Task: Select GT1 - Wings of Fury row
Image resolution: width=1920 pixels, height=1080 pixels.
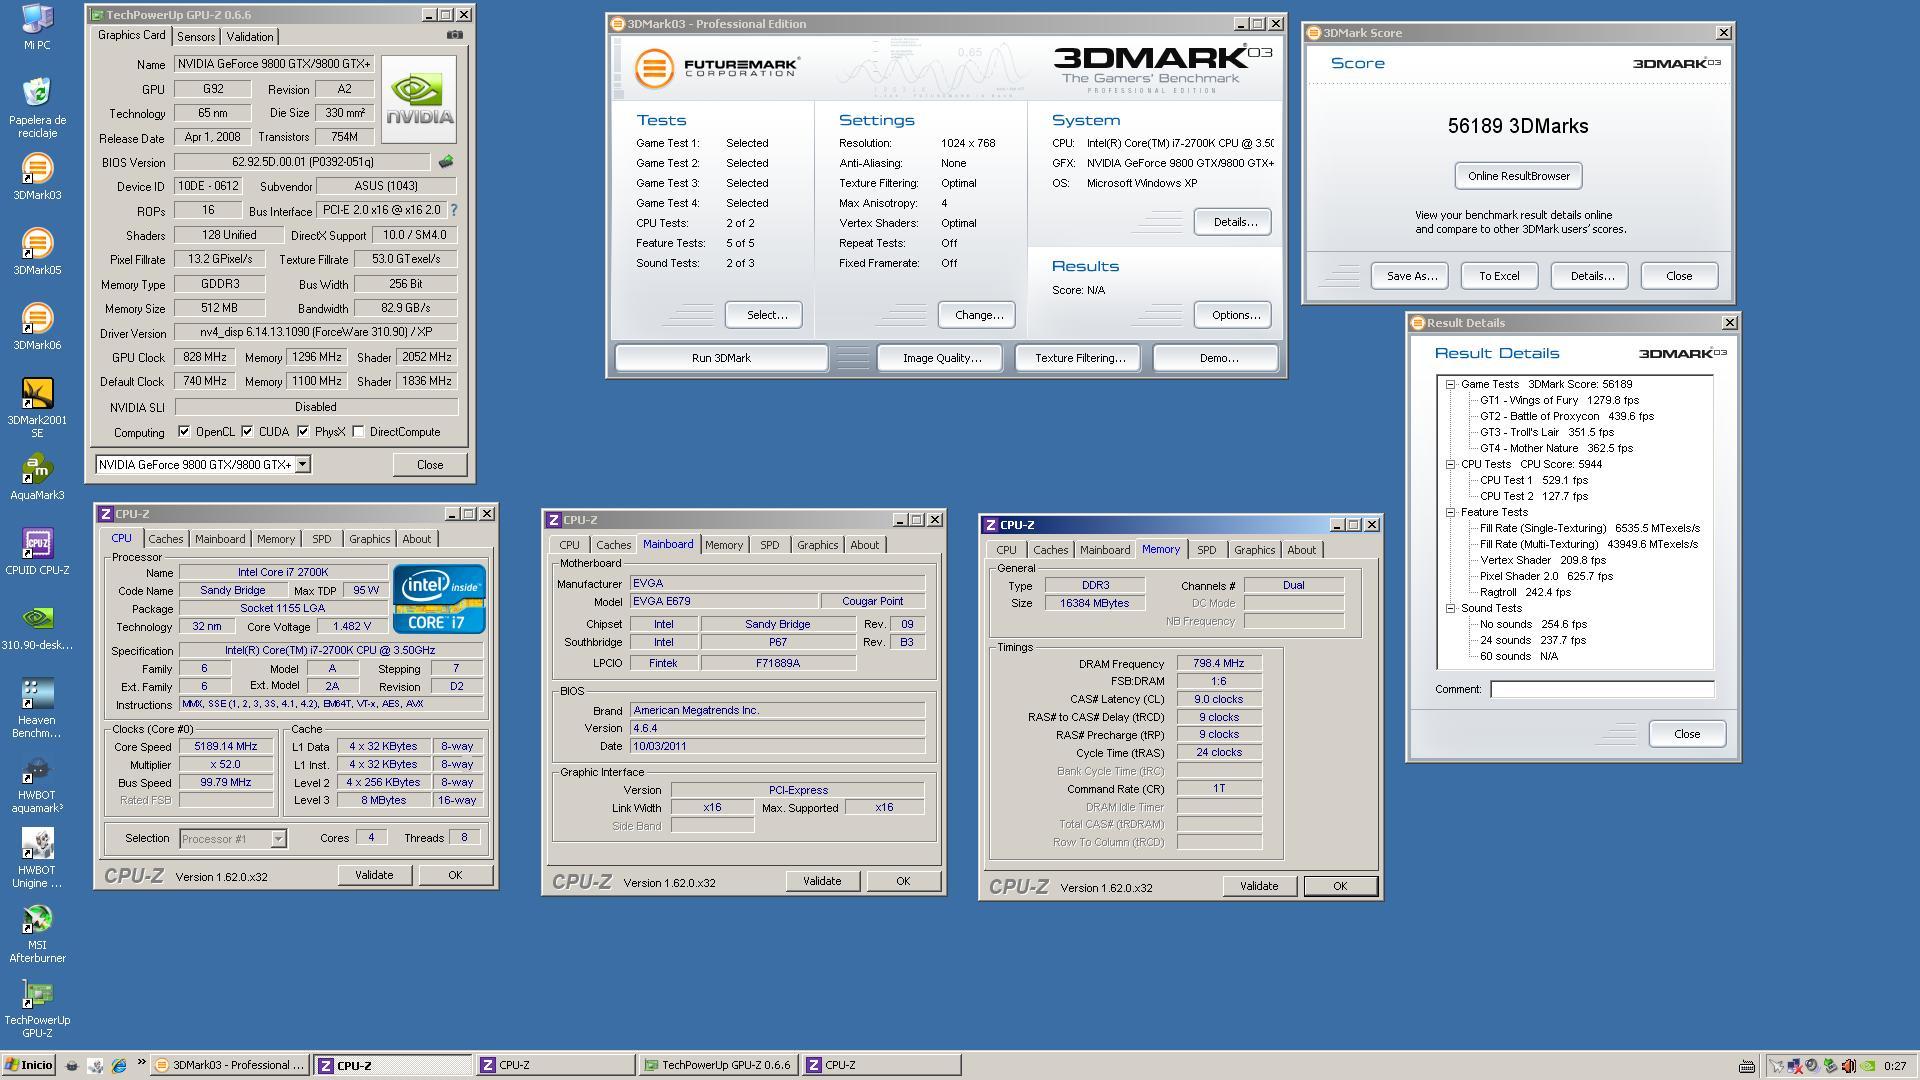Action: coord(1559,400)
